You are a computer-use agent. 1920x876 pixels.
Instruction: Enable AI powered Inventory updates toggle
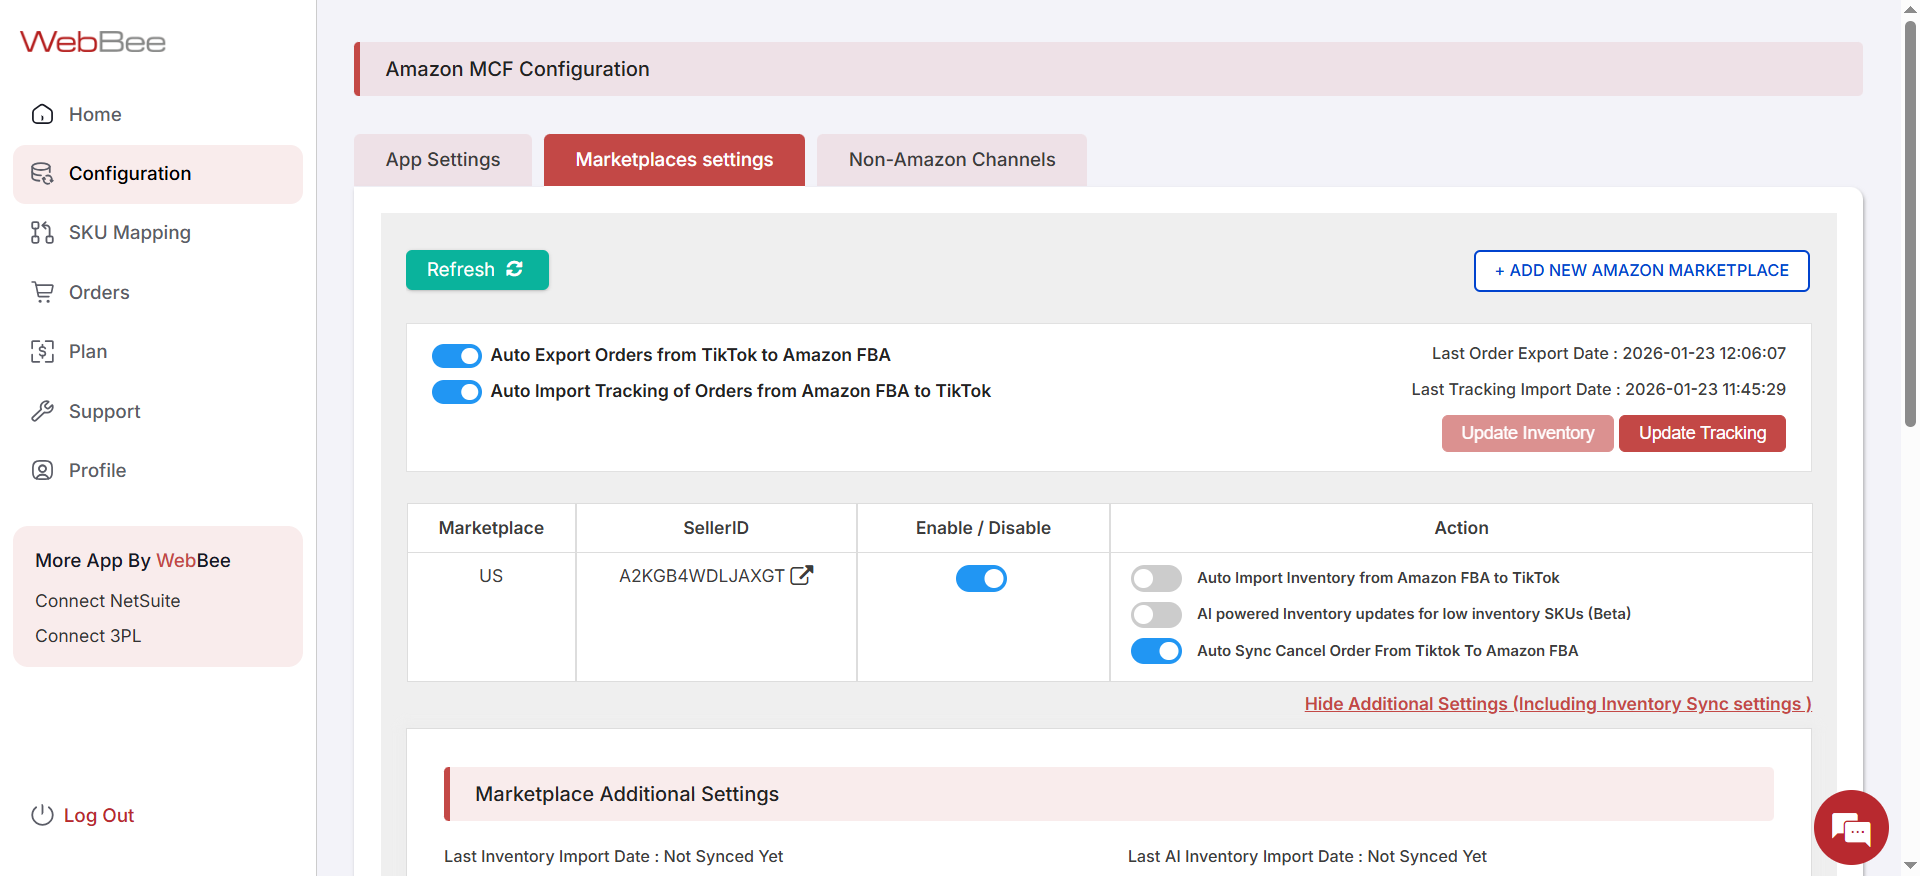click(1156, 614)
